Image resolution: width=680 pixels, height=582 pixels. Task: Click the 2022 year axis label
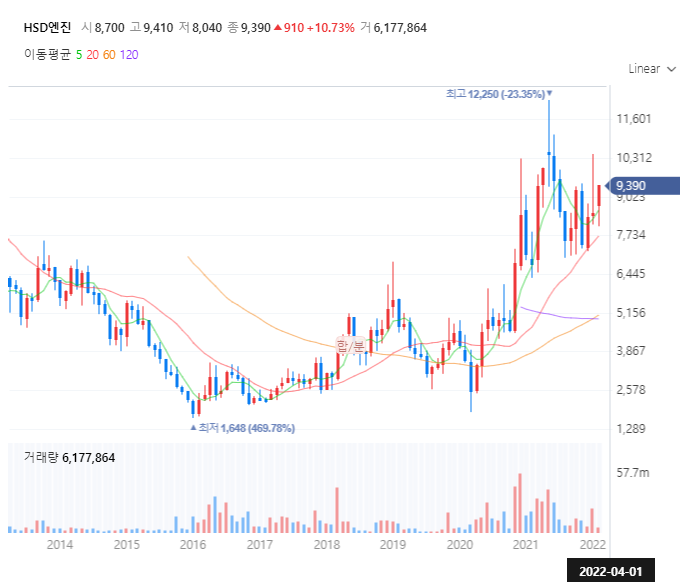point(593,545)
